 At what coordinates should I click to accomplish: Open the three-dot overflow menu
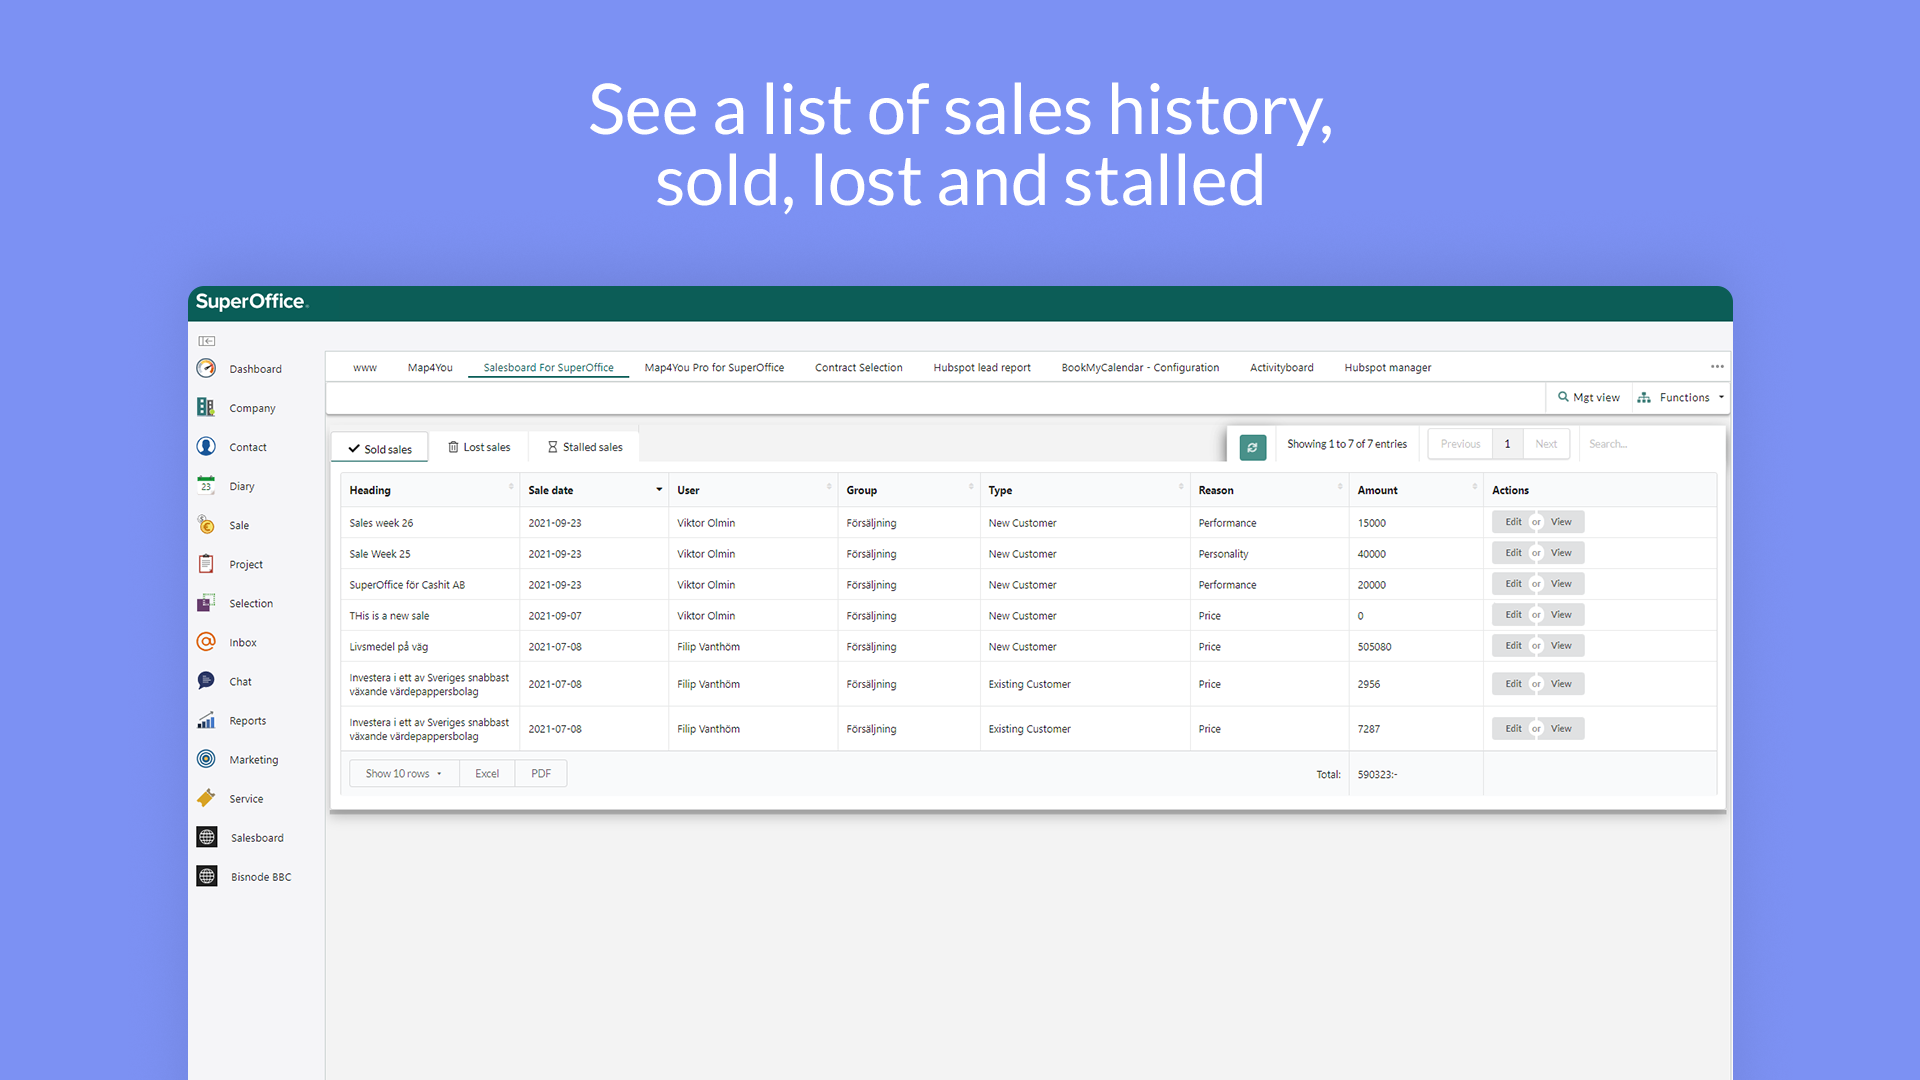pyautogui.click(x=1717, y=367)
